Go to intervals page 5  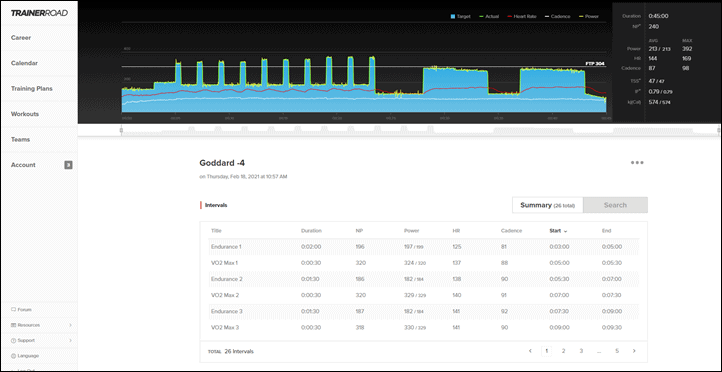(617, 351)
